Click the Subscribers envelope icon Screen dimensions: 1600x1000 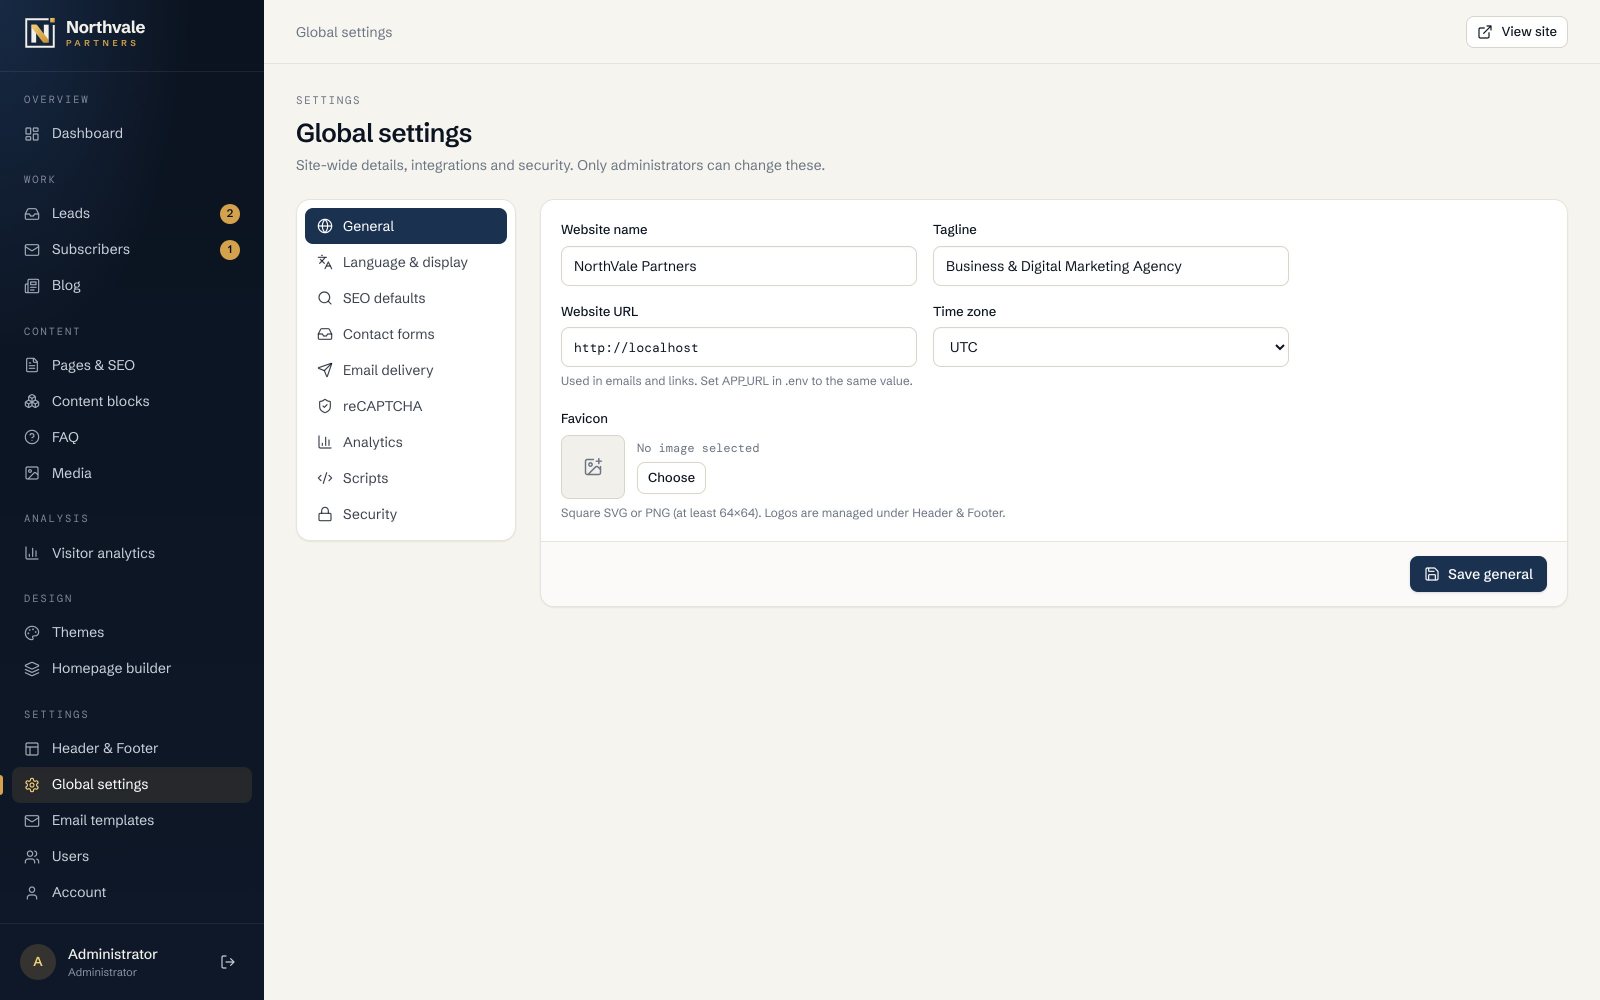tap(32, 250)
